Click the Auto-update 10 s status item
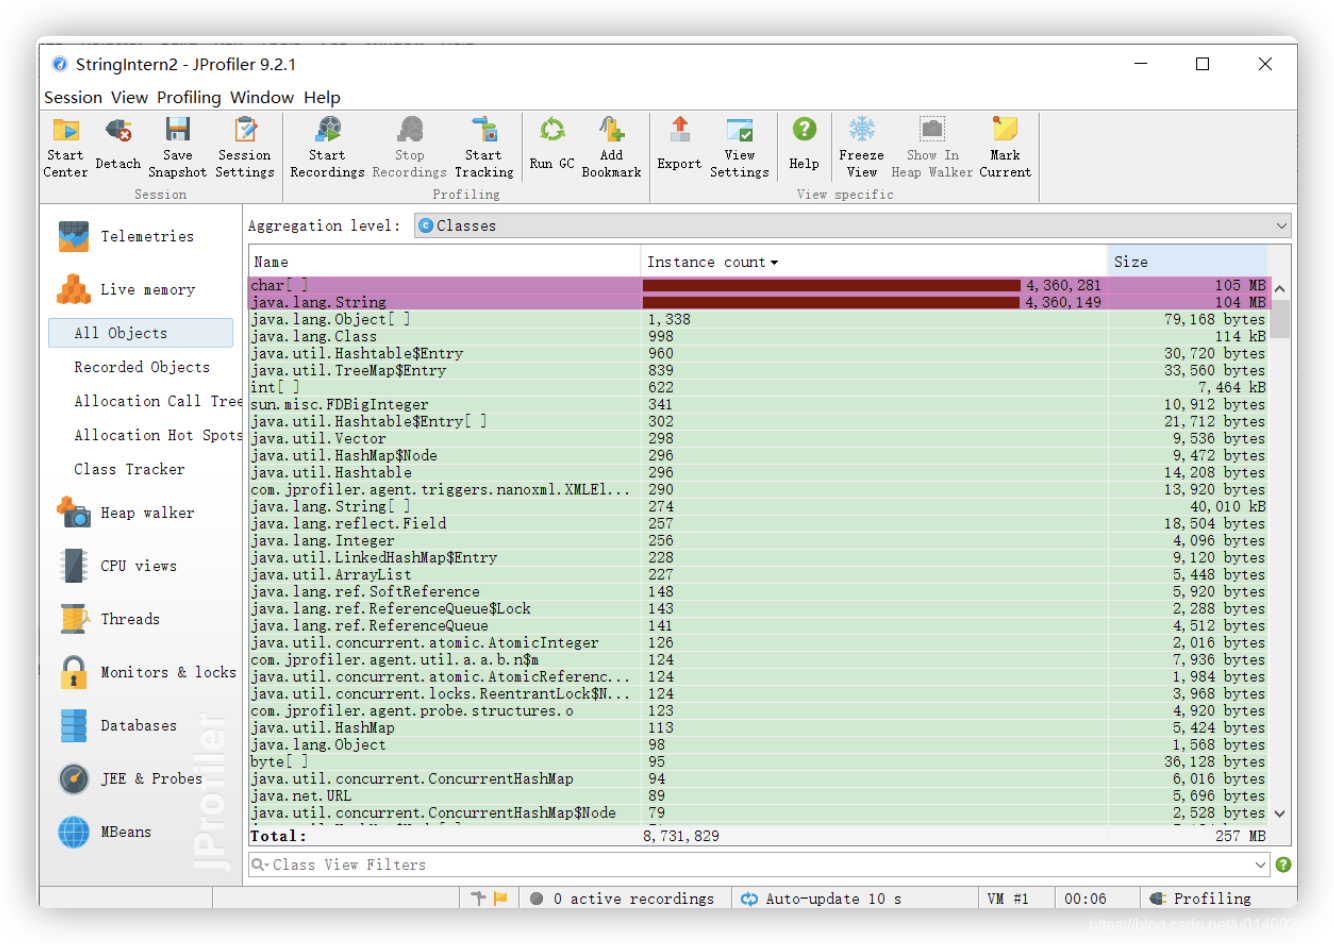The width and height of the screenshot is (1334, 944). click(821, 899)
